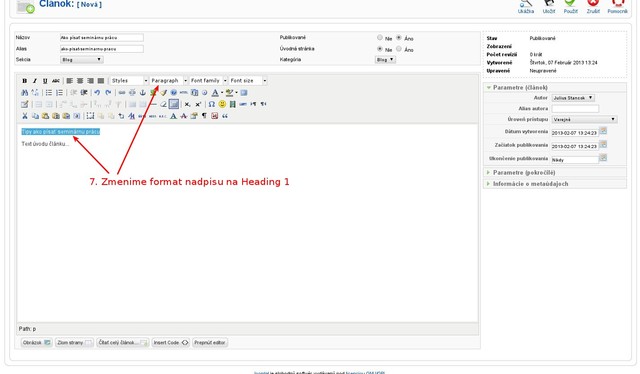Insert a special character using the Omega icon
Screen dimensions: 640x374
[211, 104]
